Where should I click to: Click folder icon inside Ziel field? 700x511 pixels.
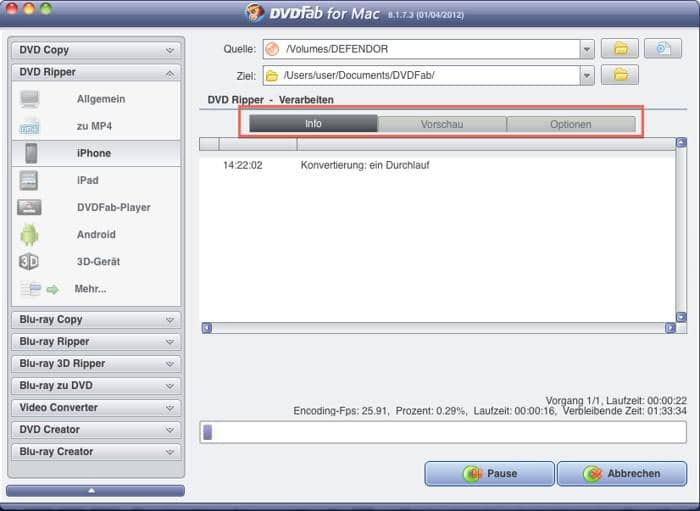coord(271,76)
